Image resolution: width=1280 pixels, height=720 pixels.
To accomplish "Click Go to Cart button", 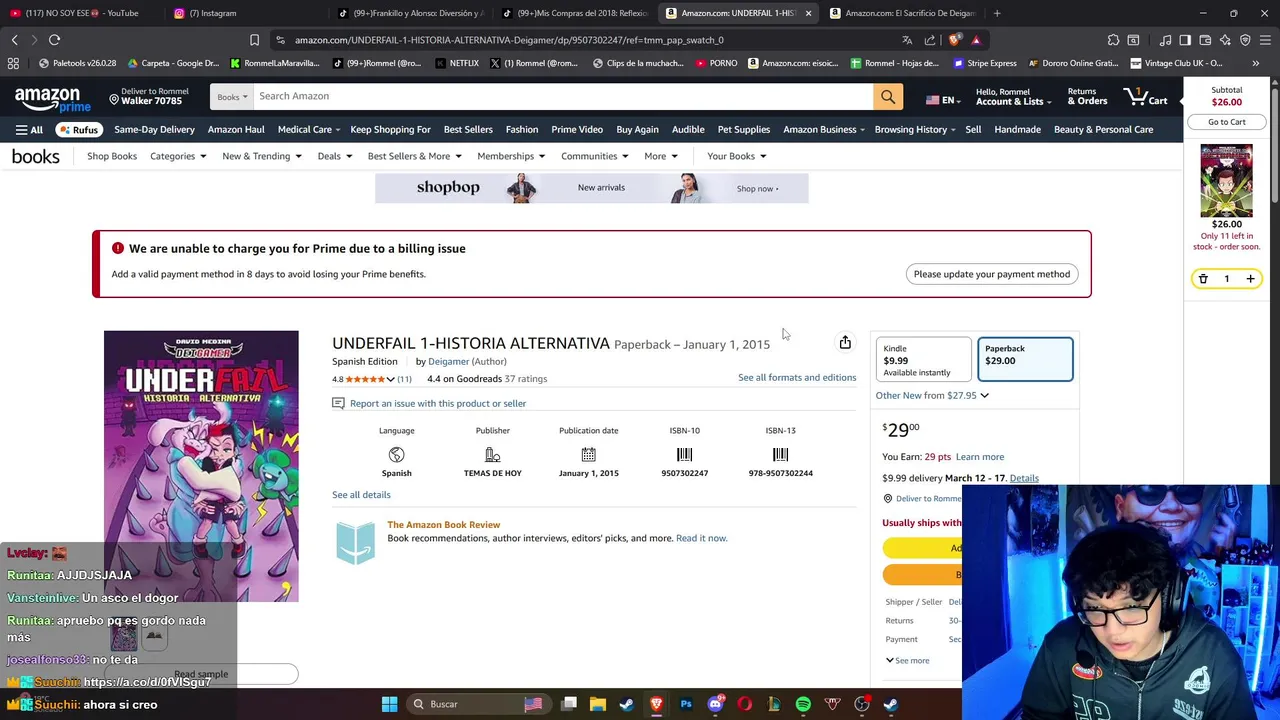I will click(1226, 122).
